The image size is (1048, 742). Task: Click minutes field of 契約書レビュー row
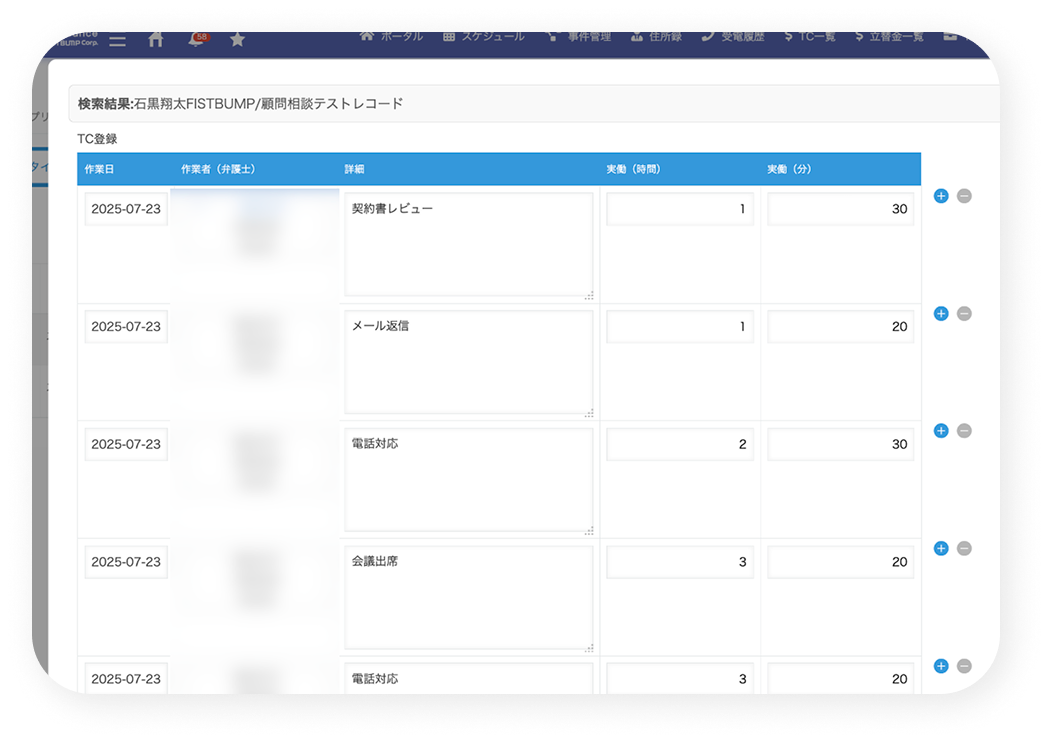(841, 209)
